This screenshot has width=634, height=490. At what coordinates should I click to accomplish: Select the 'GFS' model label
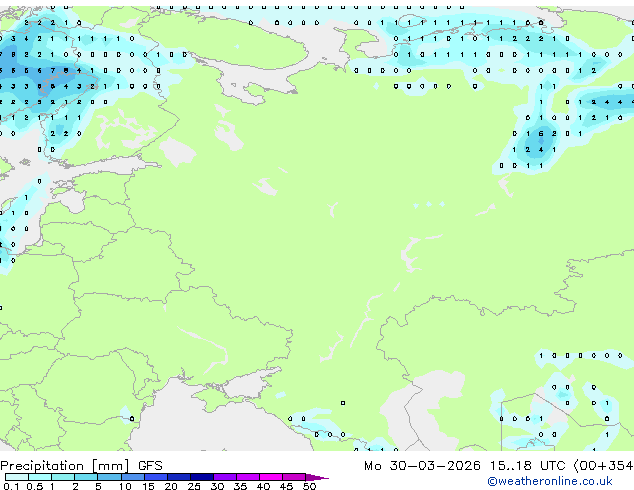pos(150,466)
